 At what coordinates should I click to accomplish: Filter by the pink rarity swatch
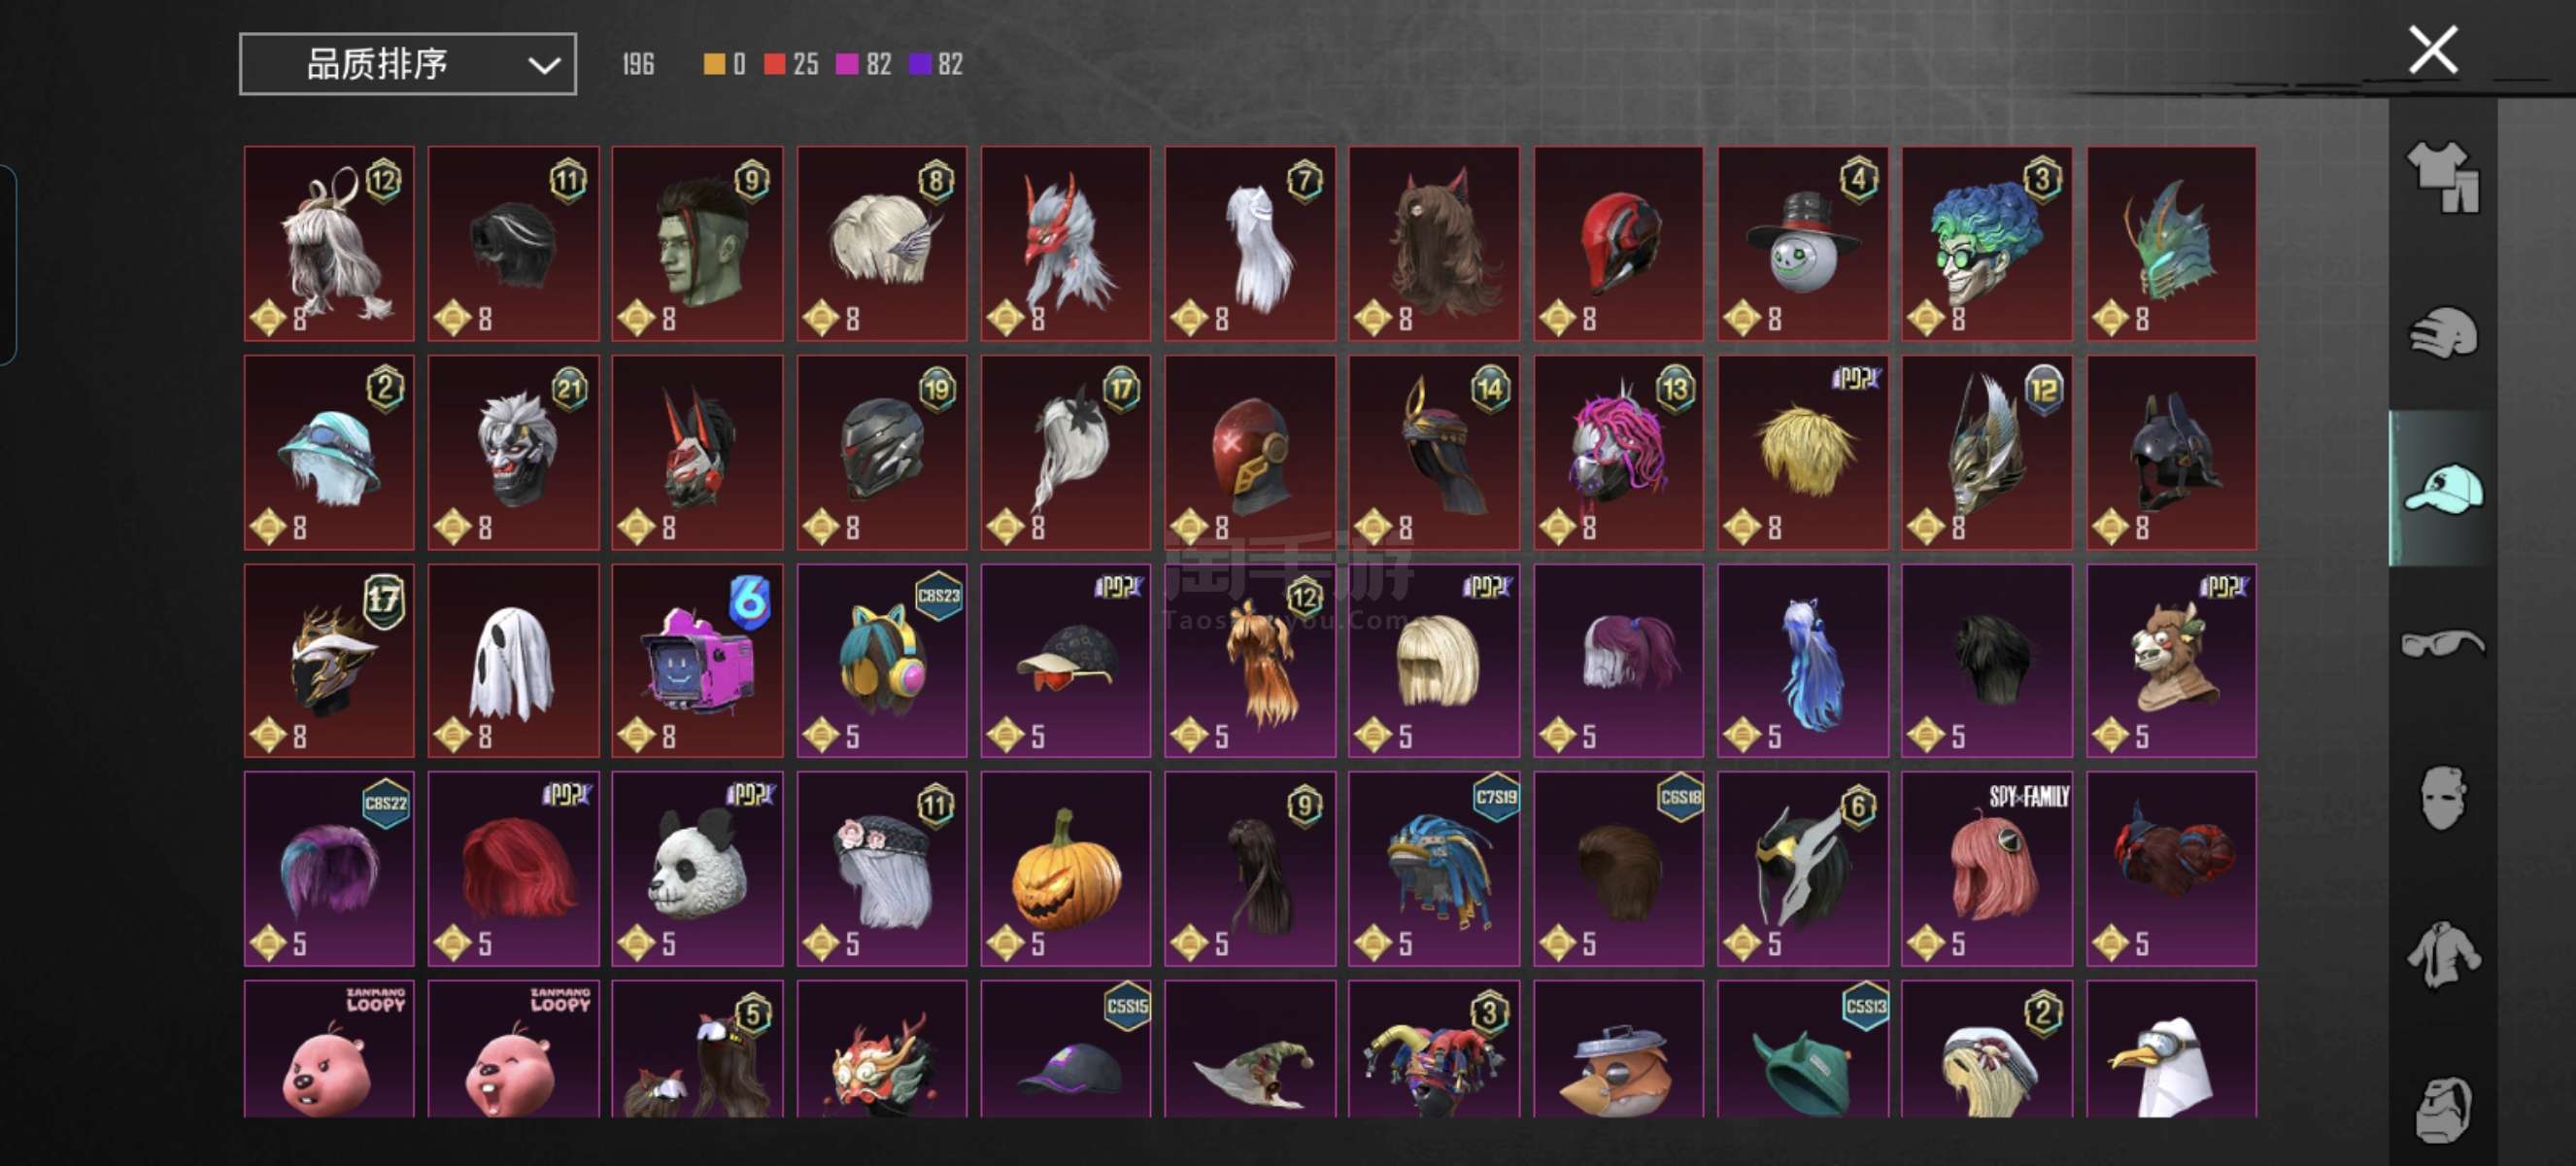846,65
